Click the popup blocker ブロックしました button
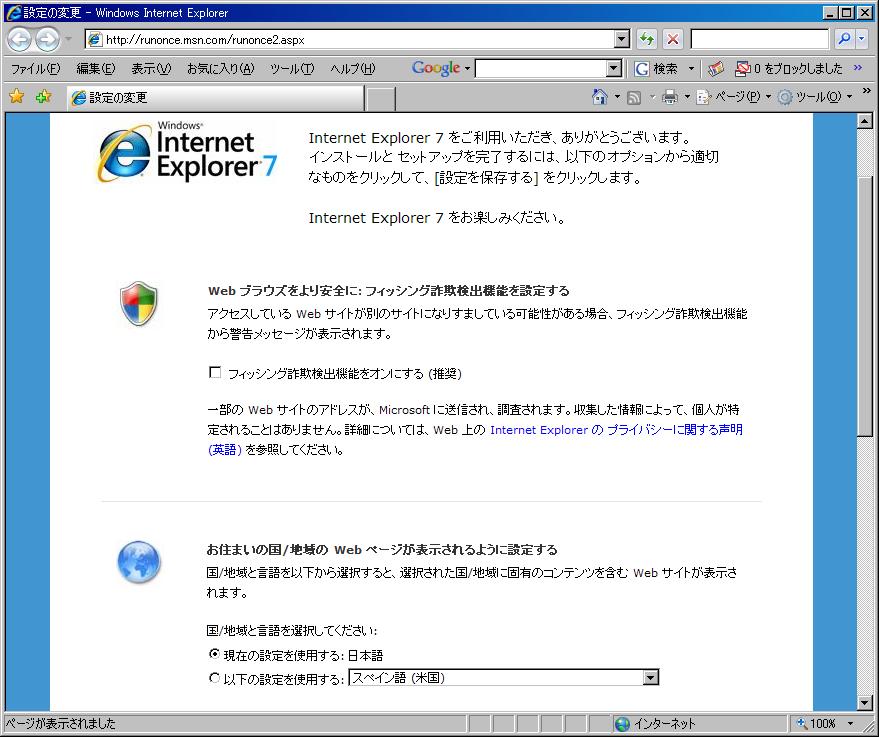Image resolution: width=879 pixels, height=737 pixels. pyautogui.click(x=789, y=68)
